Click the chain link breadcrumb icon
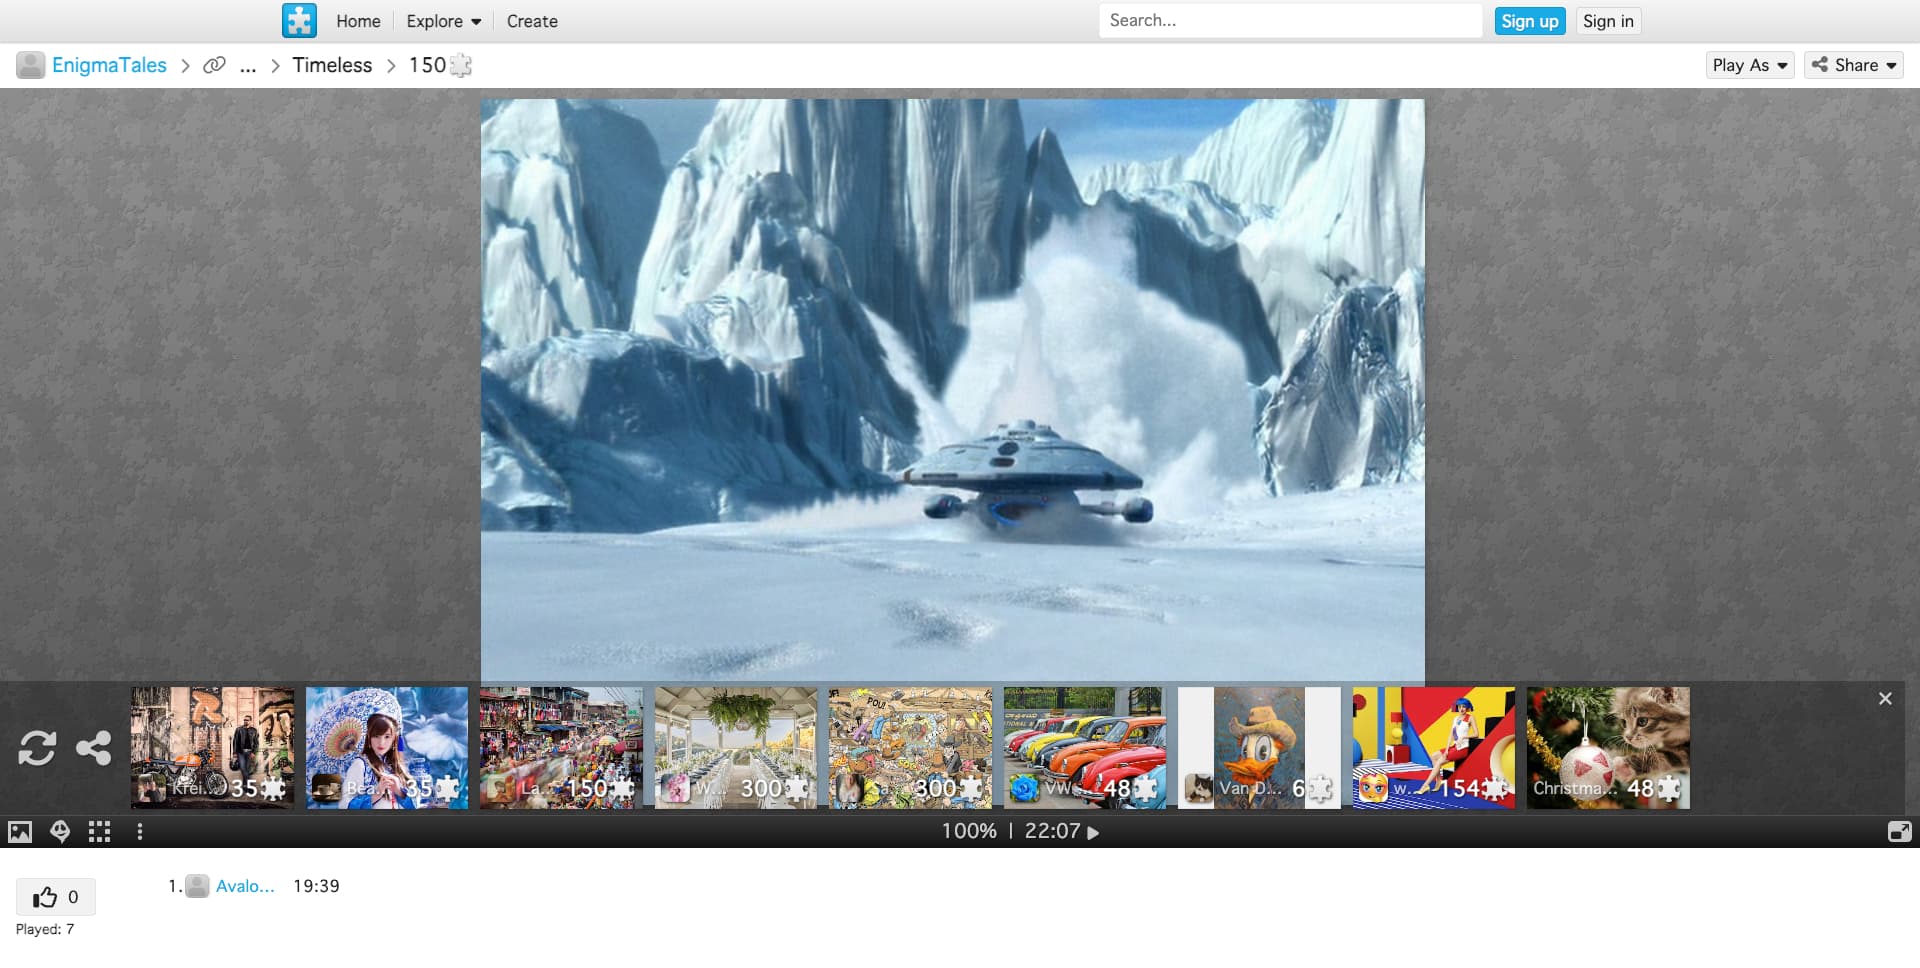 click(214, 65)
